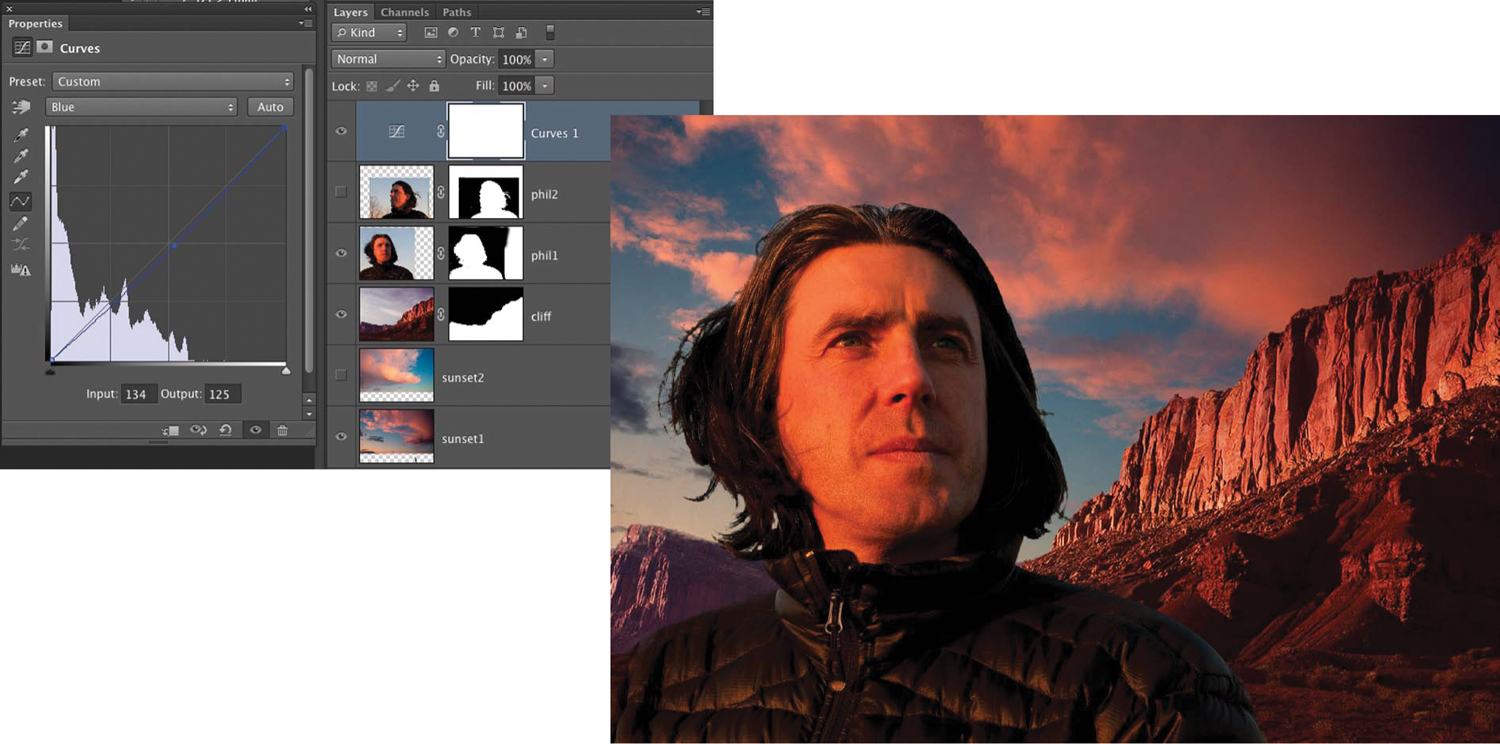The width and height of the screenshot is (1500, 744).
Task: Click the middle point on the blue curve
Action: click(x=174, y=245)
